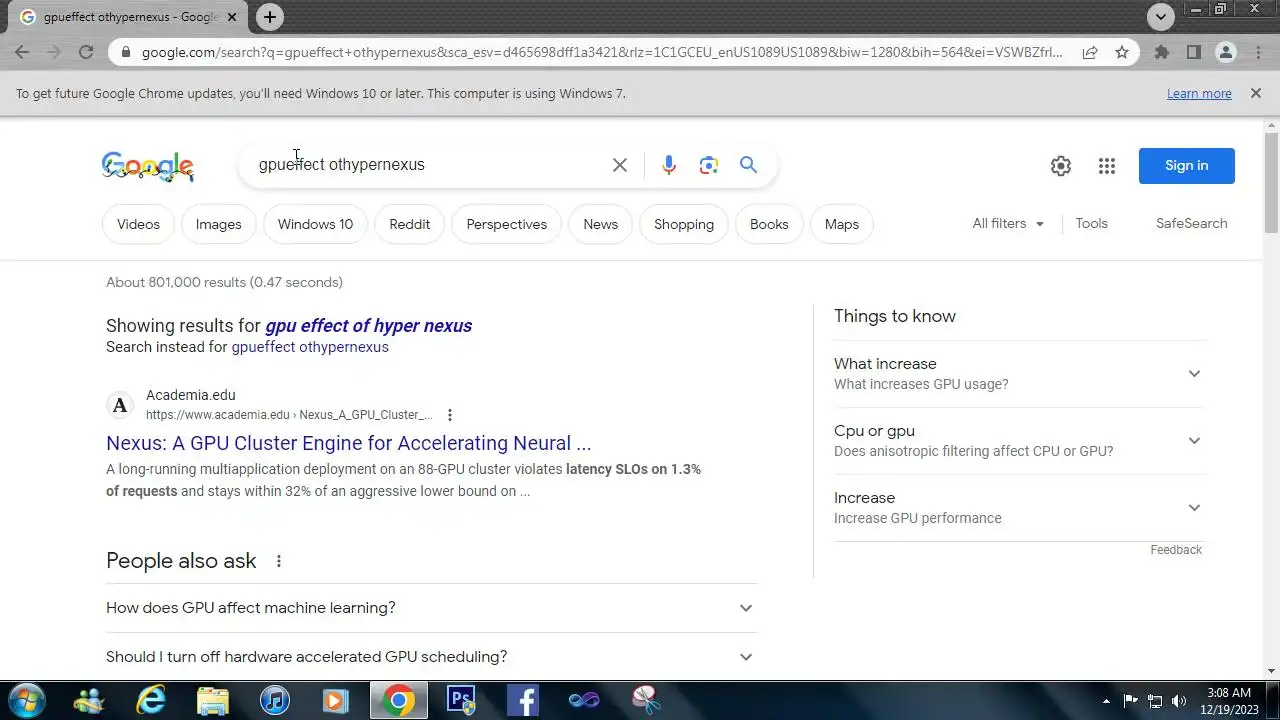Select the Windows 10 filter chip

[315, 224]
